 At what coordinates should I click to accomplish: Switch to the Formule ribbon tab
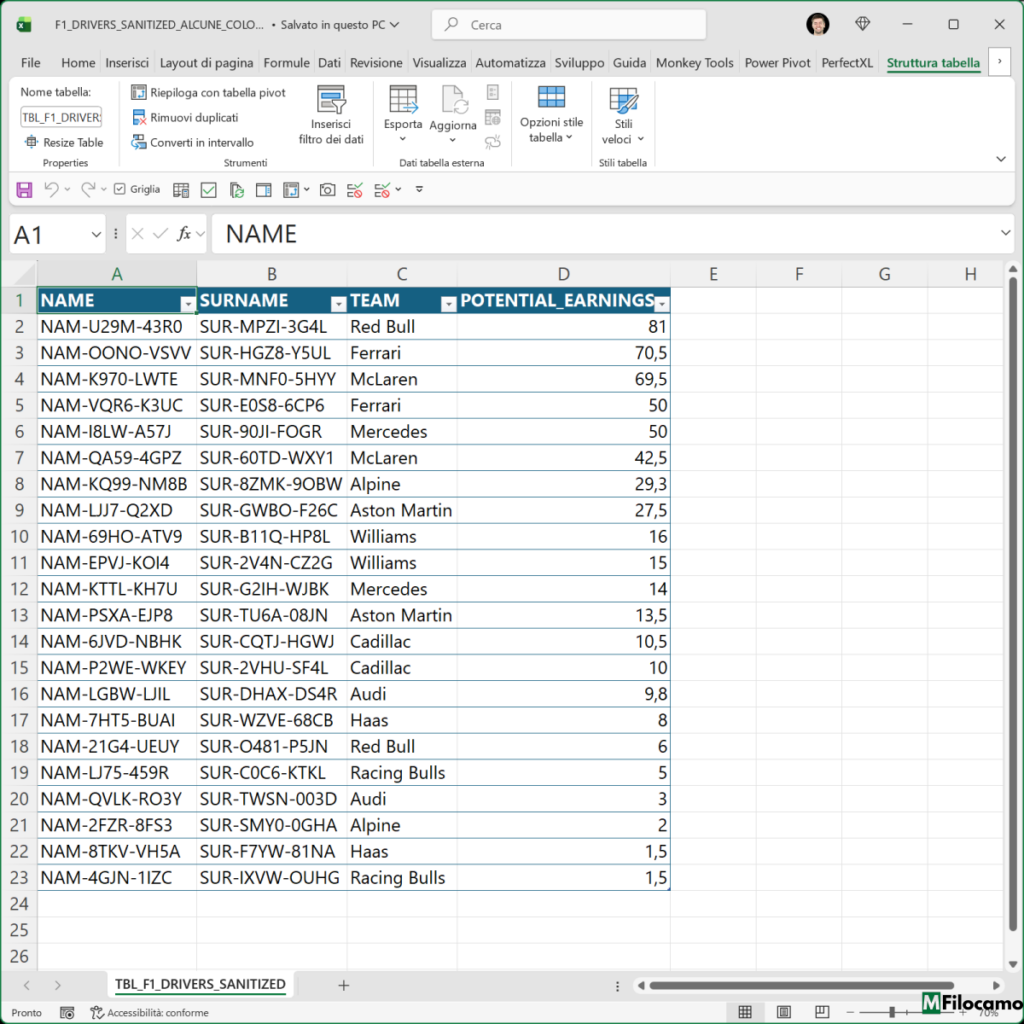pos(286,63)
